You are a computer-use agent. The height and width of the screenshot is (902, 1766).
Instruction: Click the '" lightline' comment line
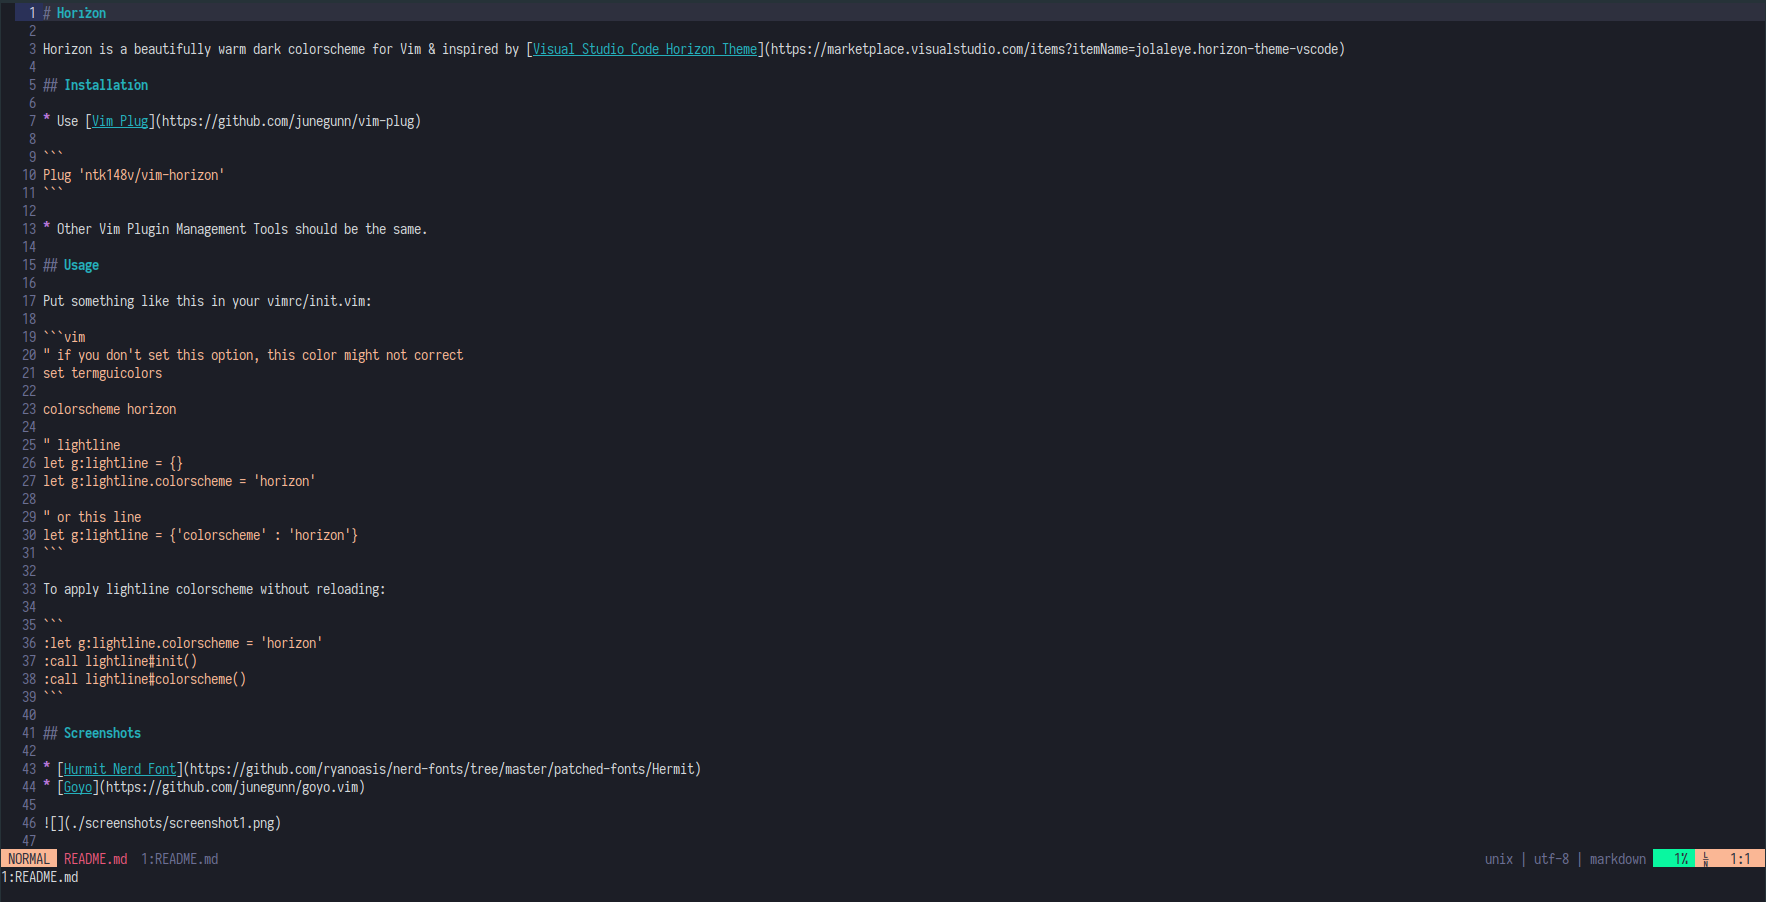pos(82,445)
